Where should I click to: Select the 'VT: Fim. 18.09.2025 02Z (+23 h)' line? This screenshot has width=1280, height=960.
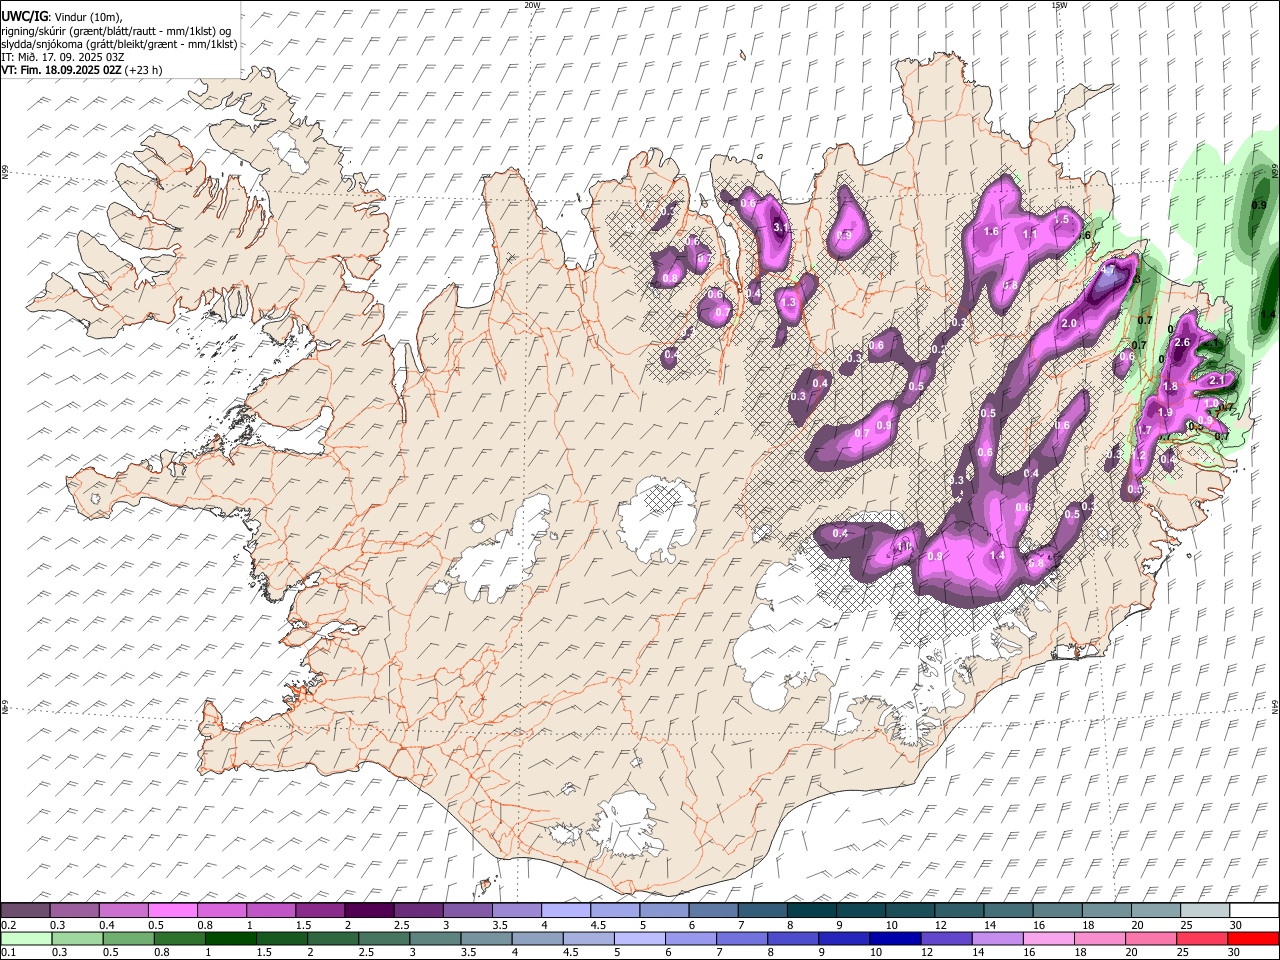coord(82,70)
